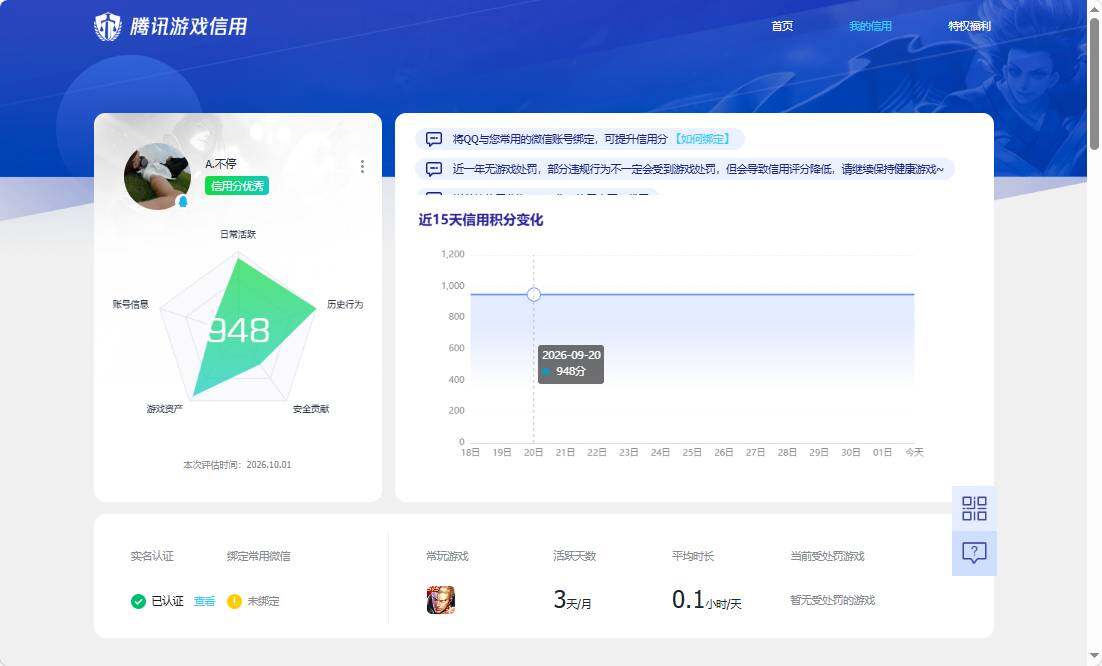Screen dimensions: 1102x666
Task: Click the user avatar photo
Action: pos(157,176)
